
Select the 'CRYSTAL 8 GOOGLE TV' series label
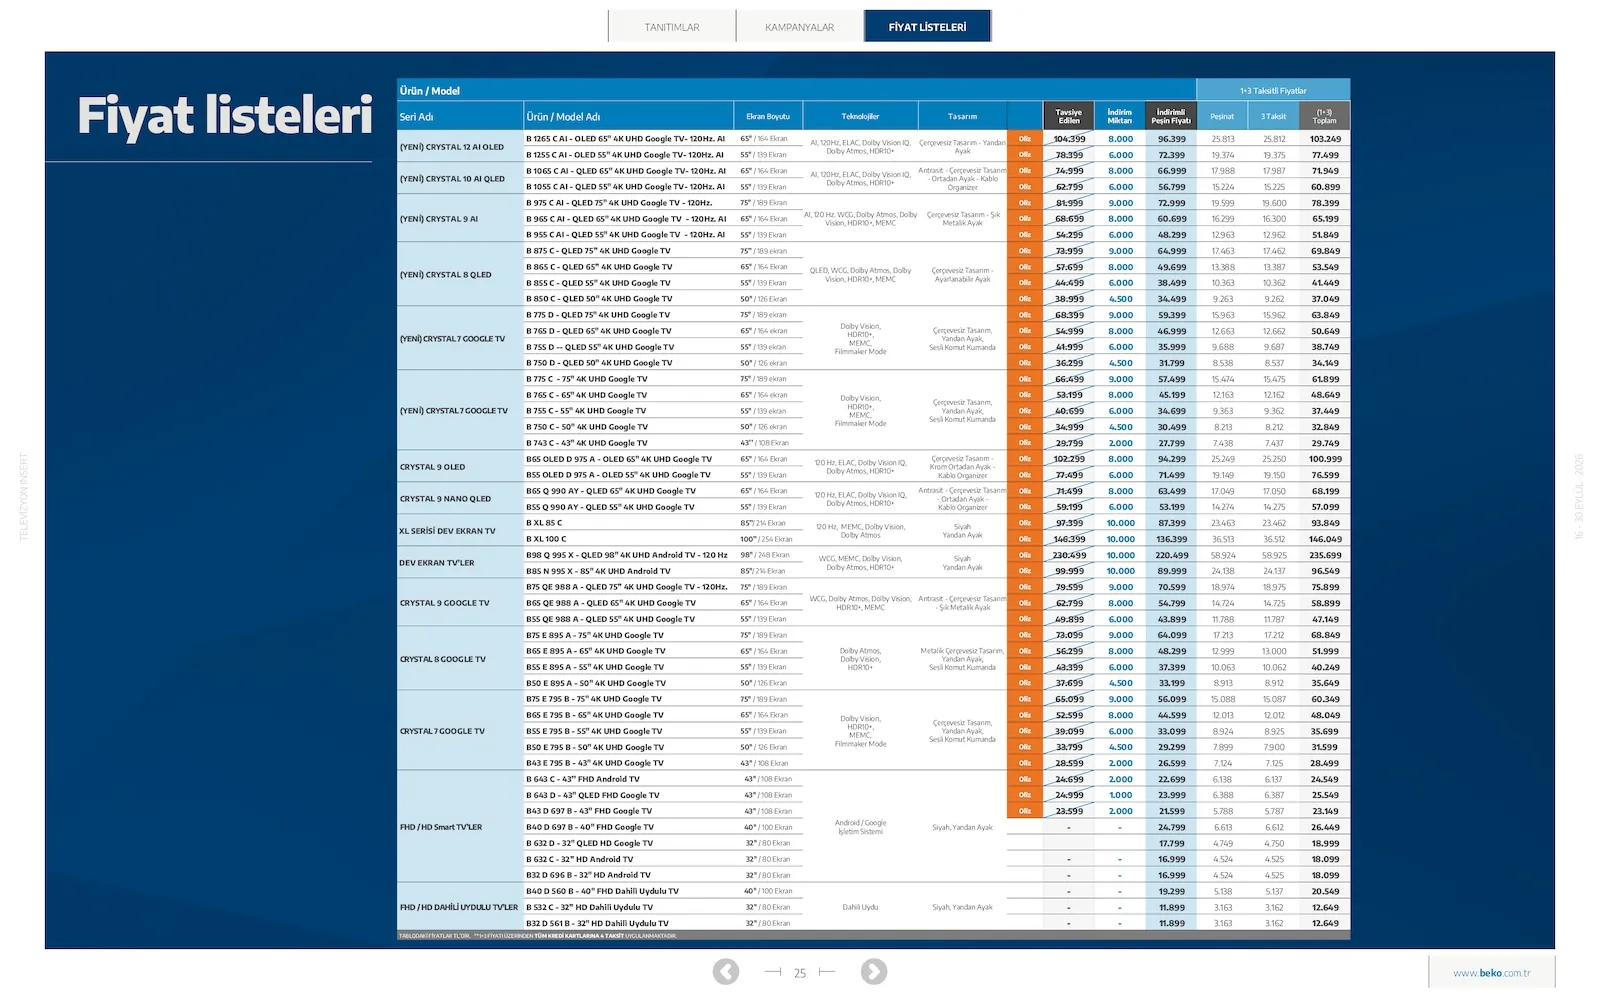coord(442,659)
